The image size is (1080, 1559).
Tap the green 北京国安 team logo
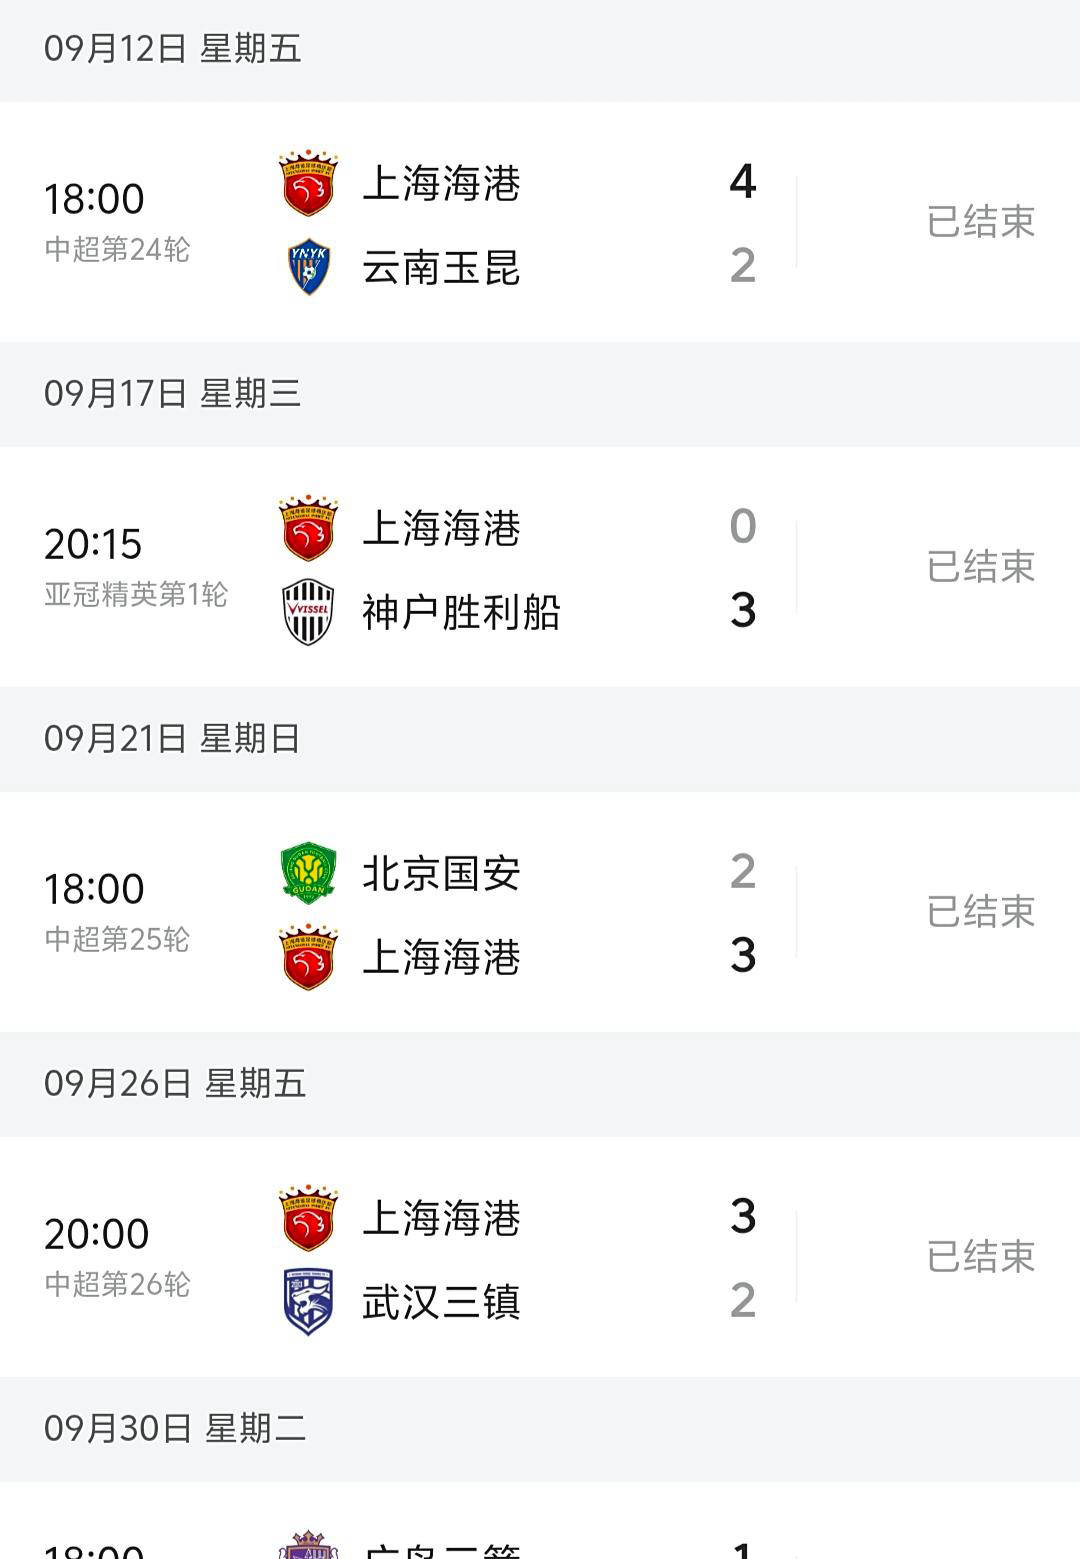point(308,872)
